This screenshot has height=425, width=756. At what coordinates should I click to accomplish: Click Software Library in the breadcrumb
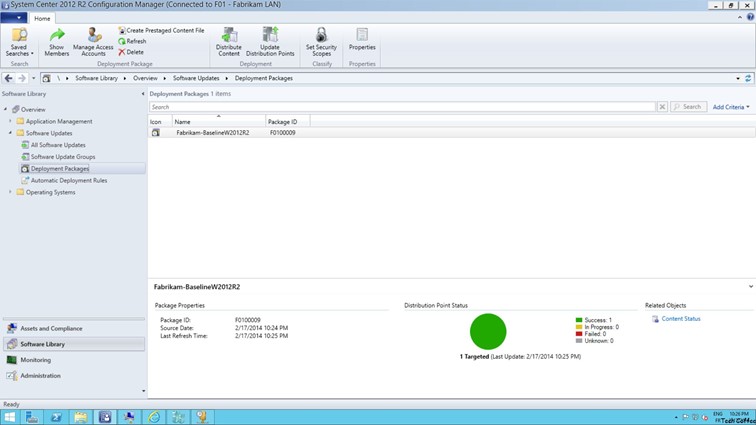(x=96, y=78)
